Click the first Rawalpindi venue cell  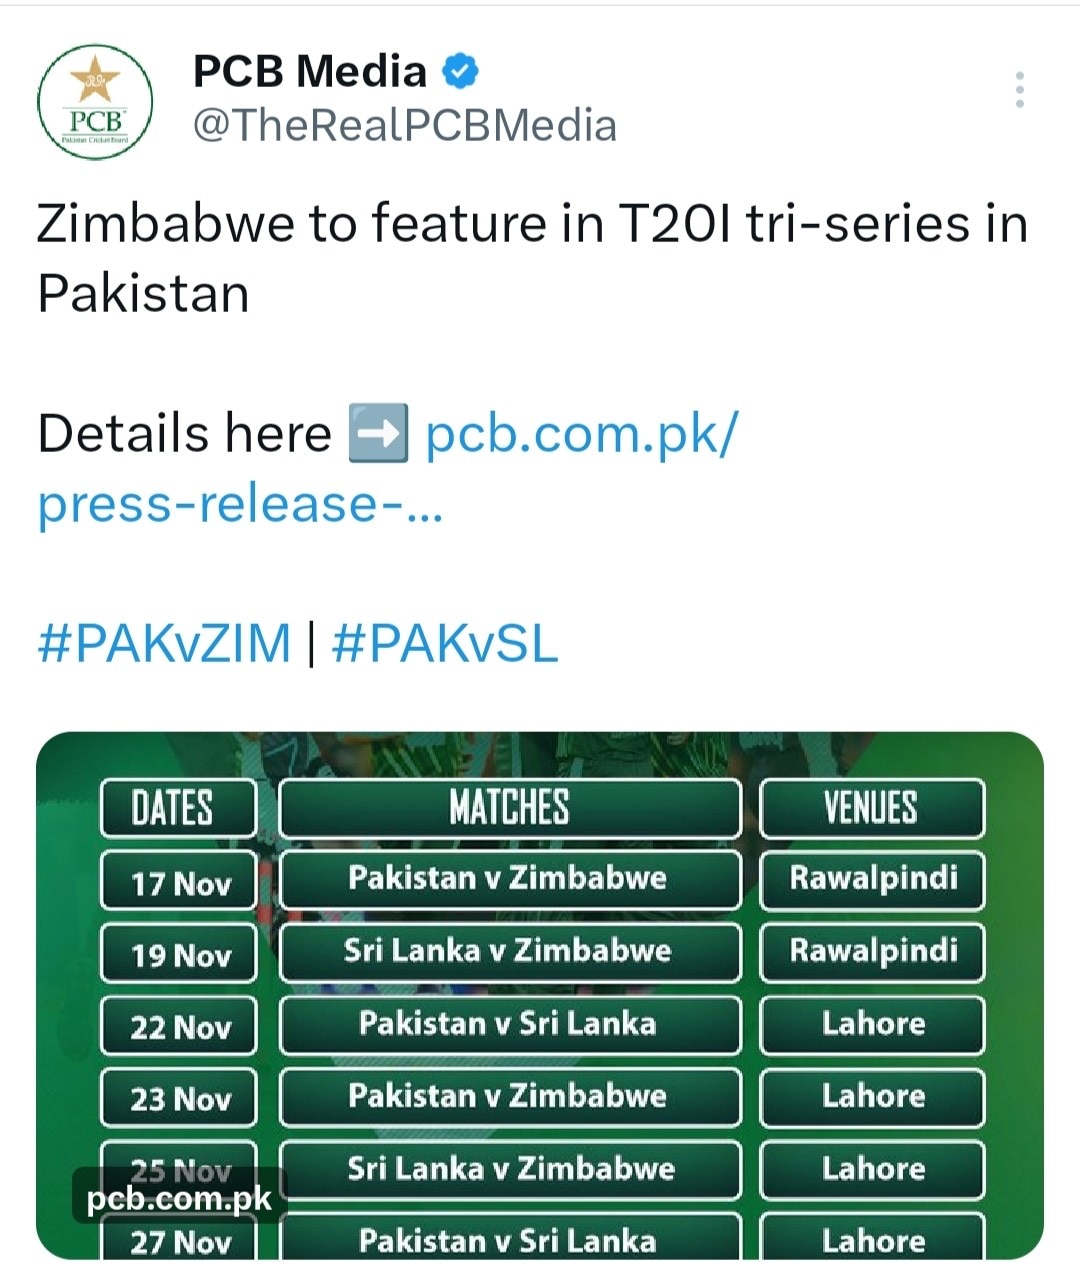(872, 879)
